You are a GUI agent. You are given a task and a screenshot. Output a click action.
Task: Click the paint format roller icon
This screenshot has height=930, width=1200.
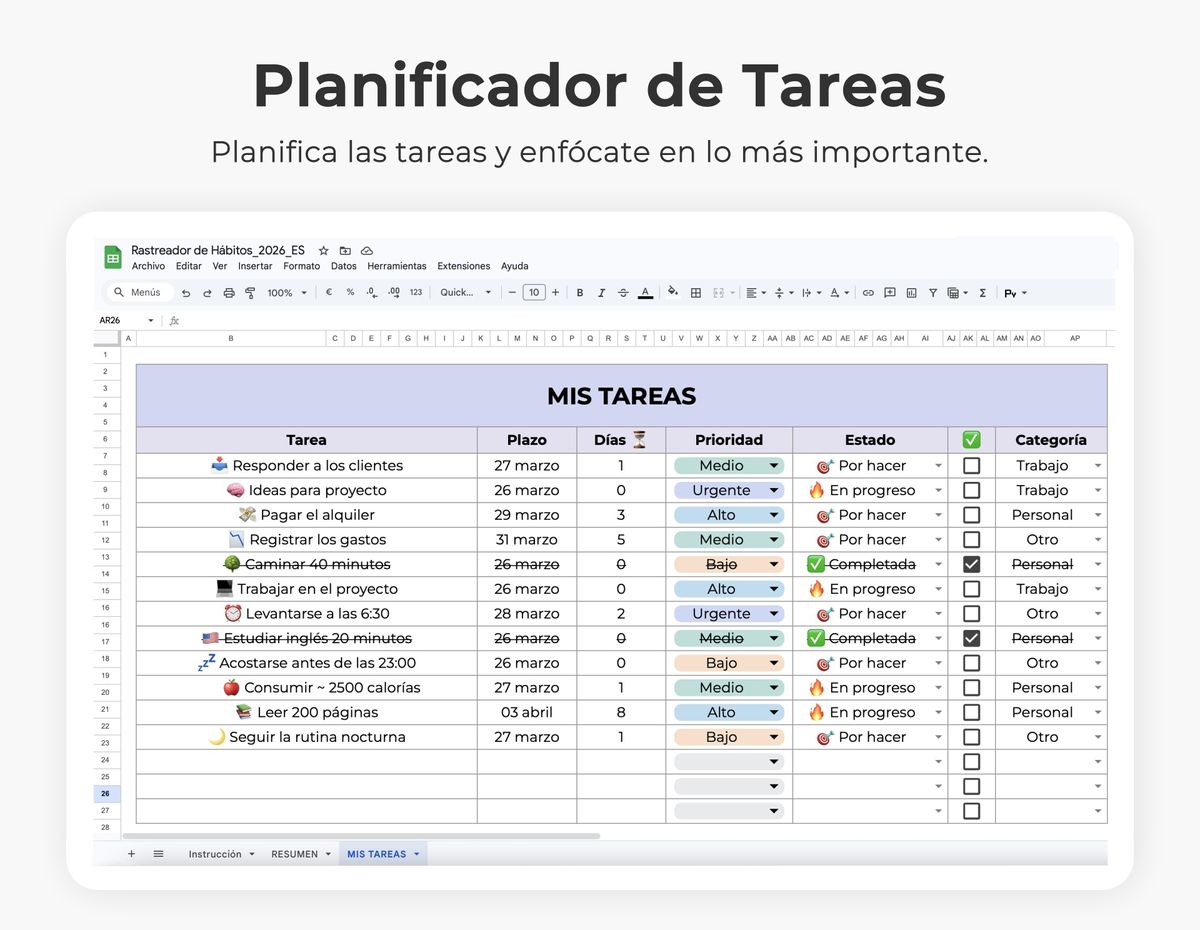point(250,293)
